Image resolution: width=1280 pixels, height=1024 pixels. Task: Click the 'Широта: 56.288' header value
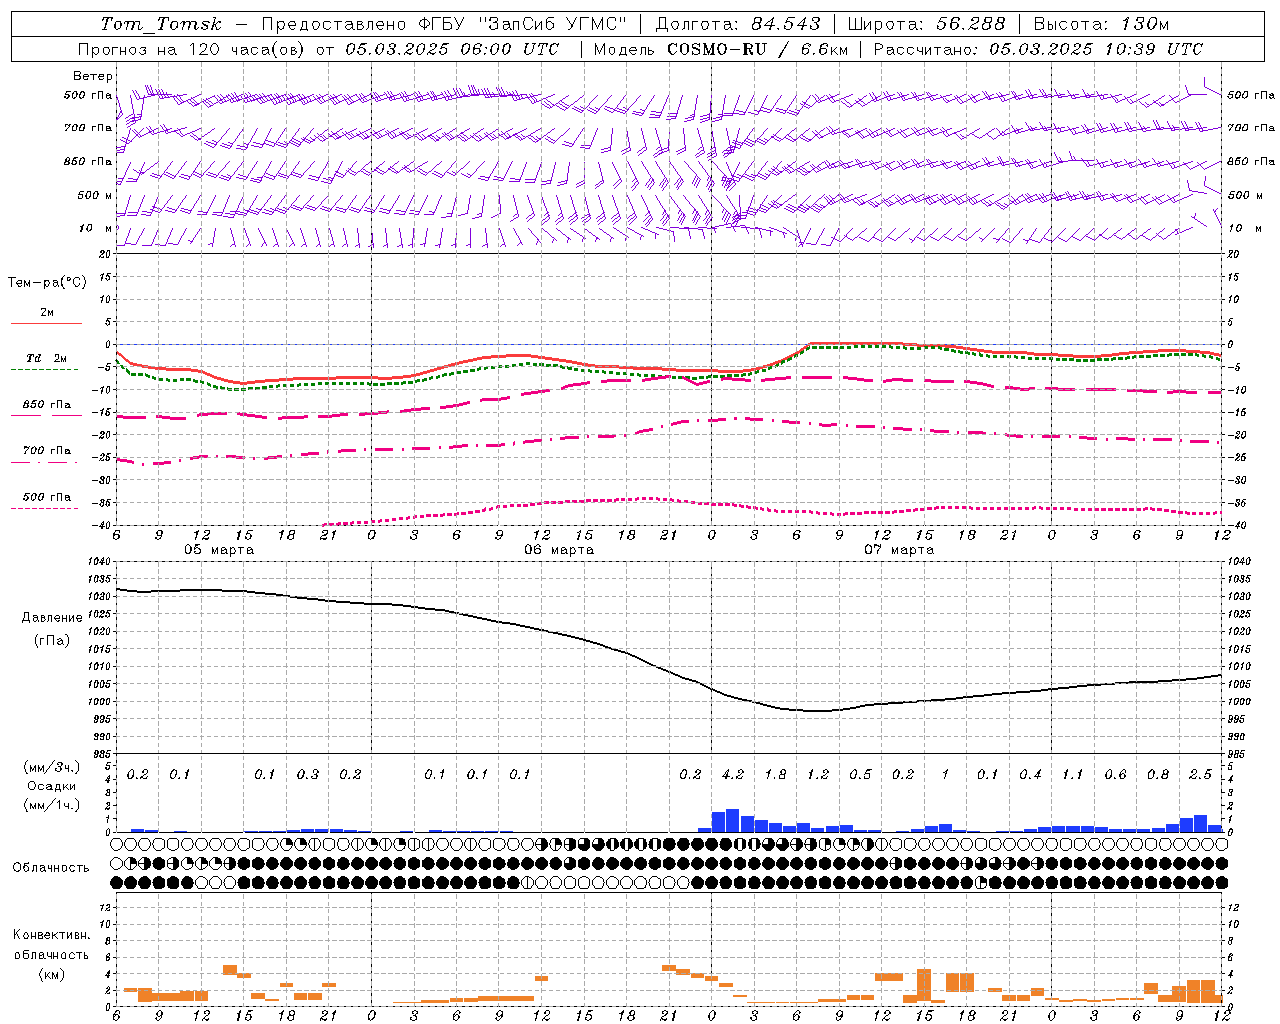(926, 24)
